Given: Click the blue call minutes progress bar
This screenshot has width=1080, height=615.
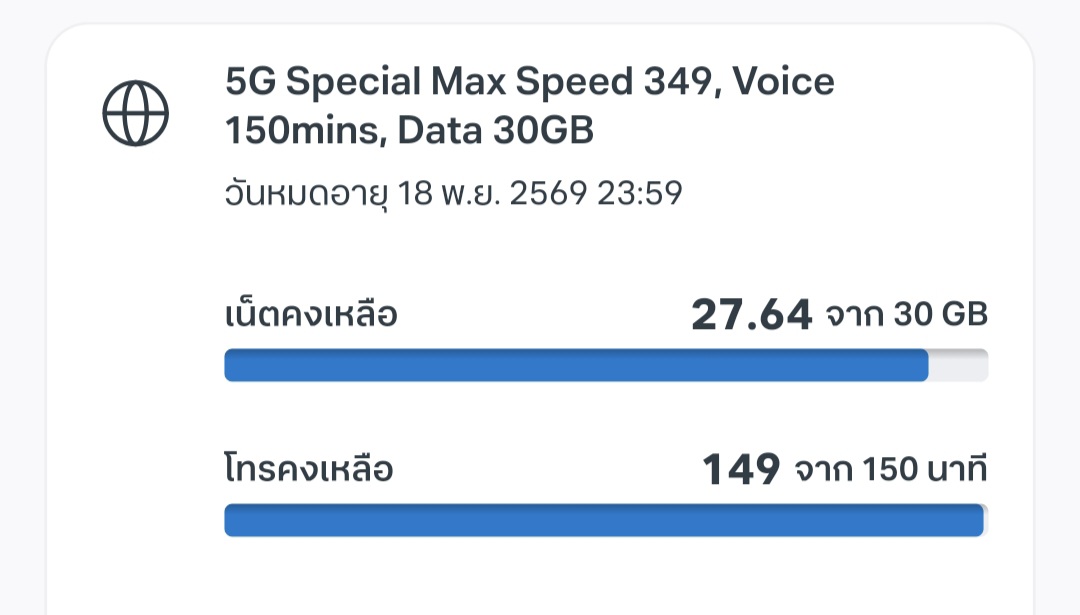Looking at the screenshot, I should (x=604, y=520).
